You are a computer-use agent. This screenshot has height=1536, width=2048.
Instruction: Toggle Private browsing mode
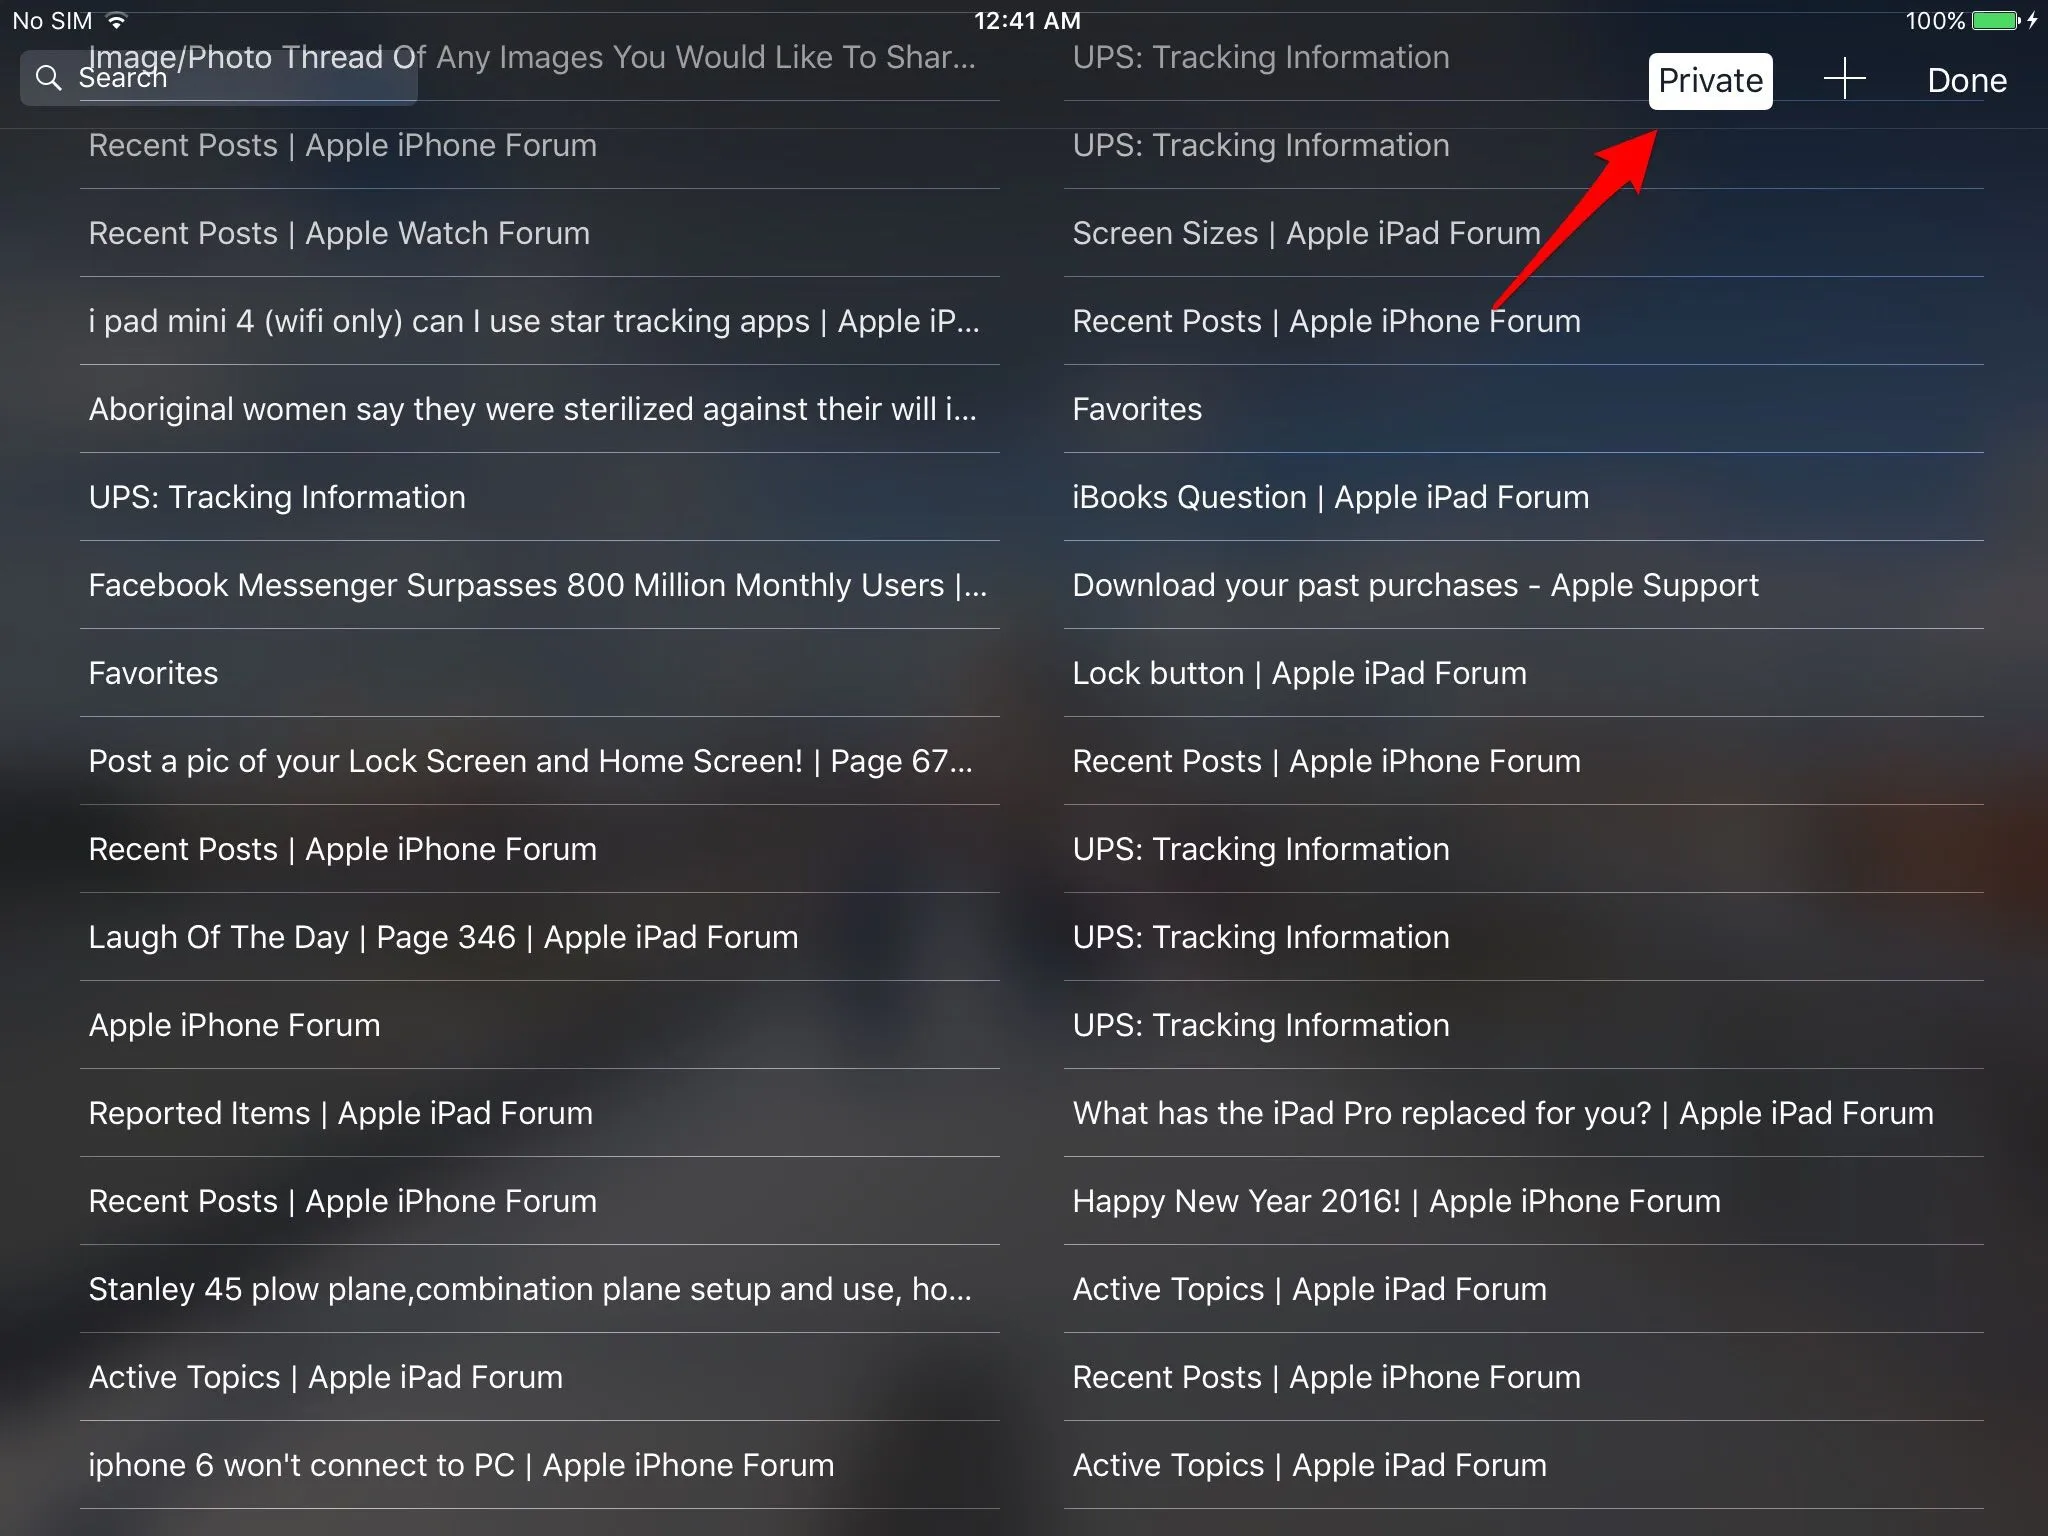tap(1710, 80)
